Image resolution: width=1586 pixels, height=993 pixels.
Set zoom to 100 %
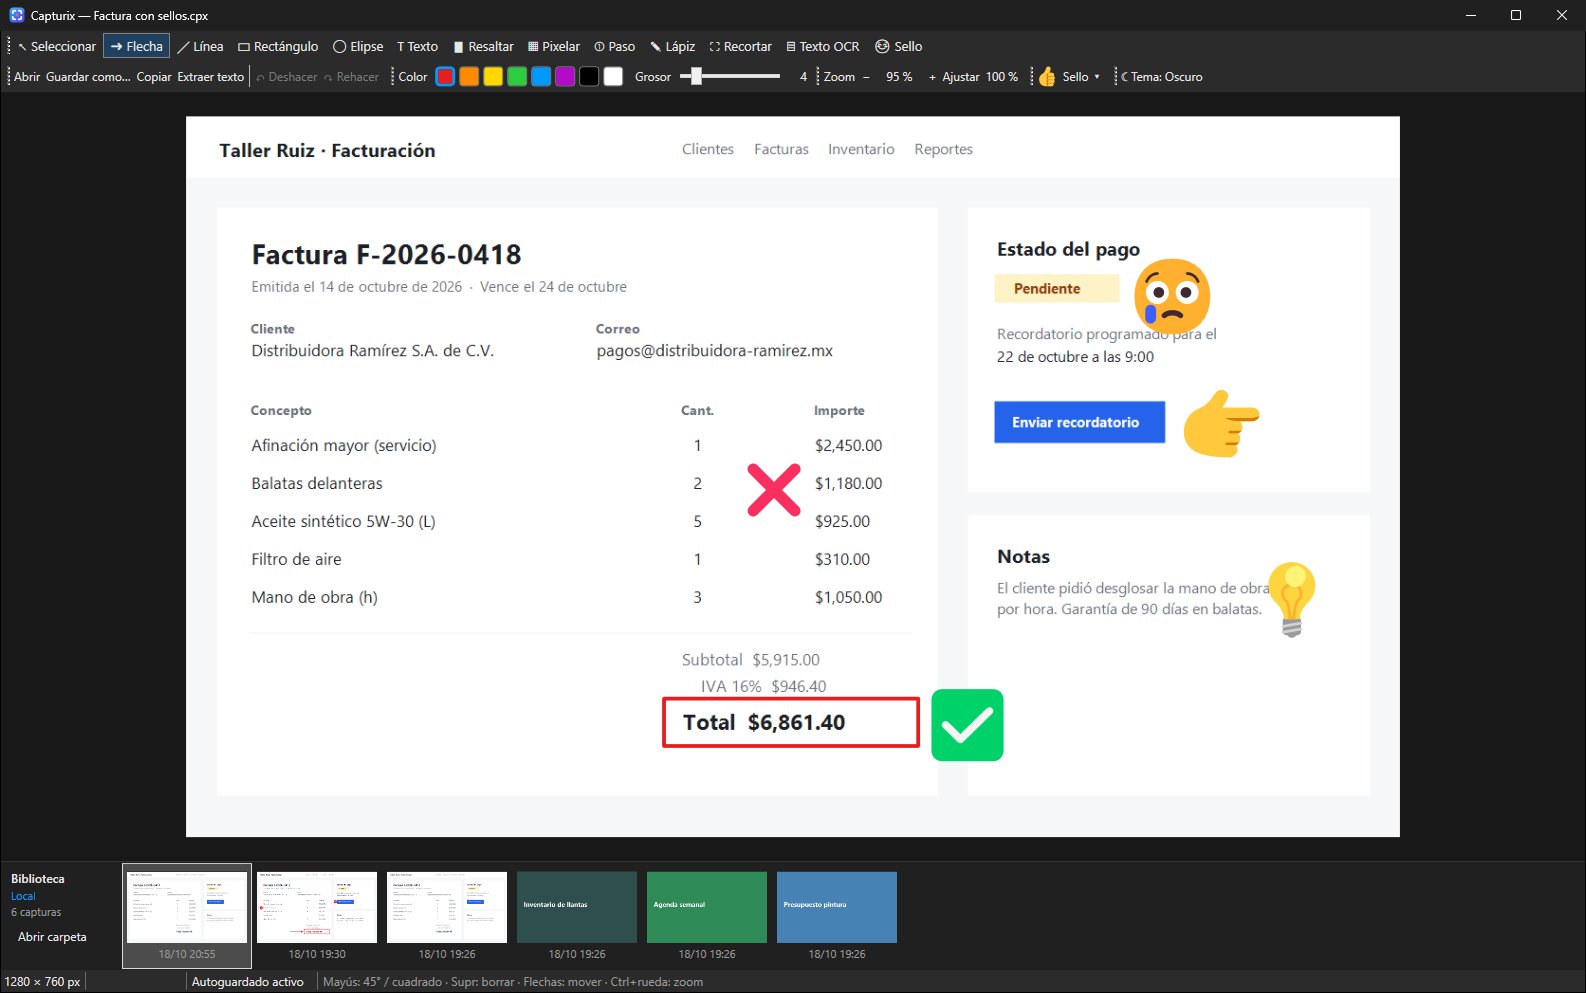1002,77
